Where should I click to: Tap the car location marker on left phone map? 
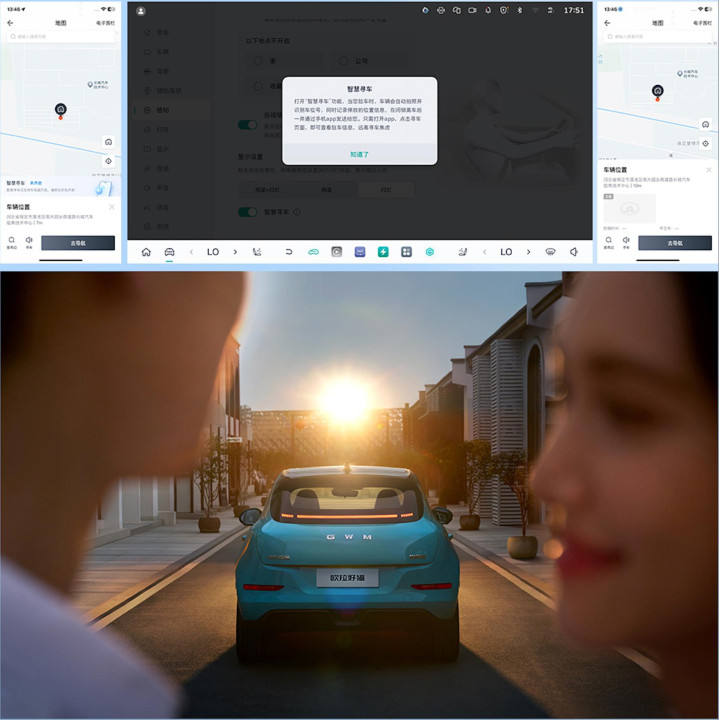[61, 110]
